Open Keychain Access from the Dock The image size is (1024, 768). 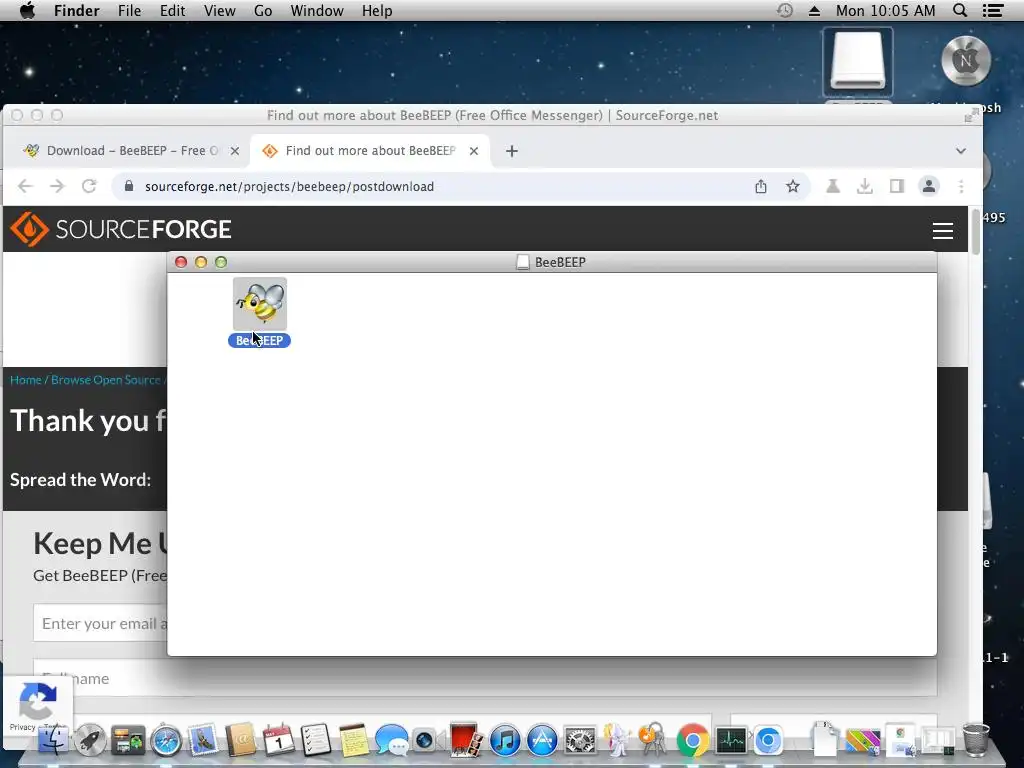click(x=652, y=740)
